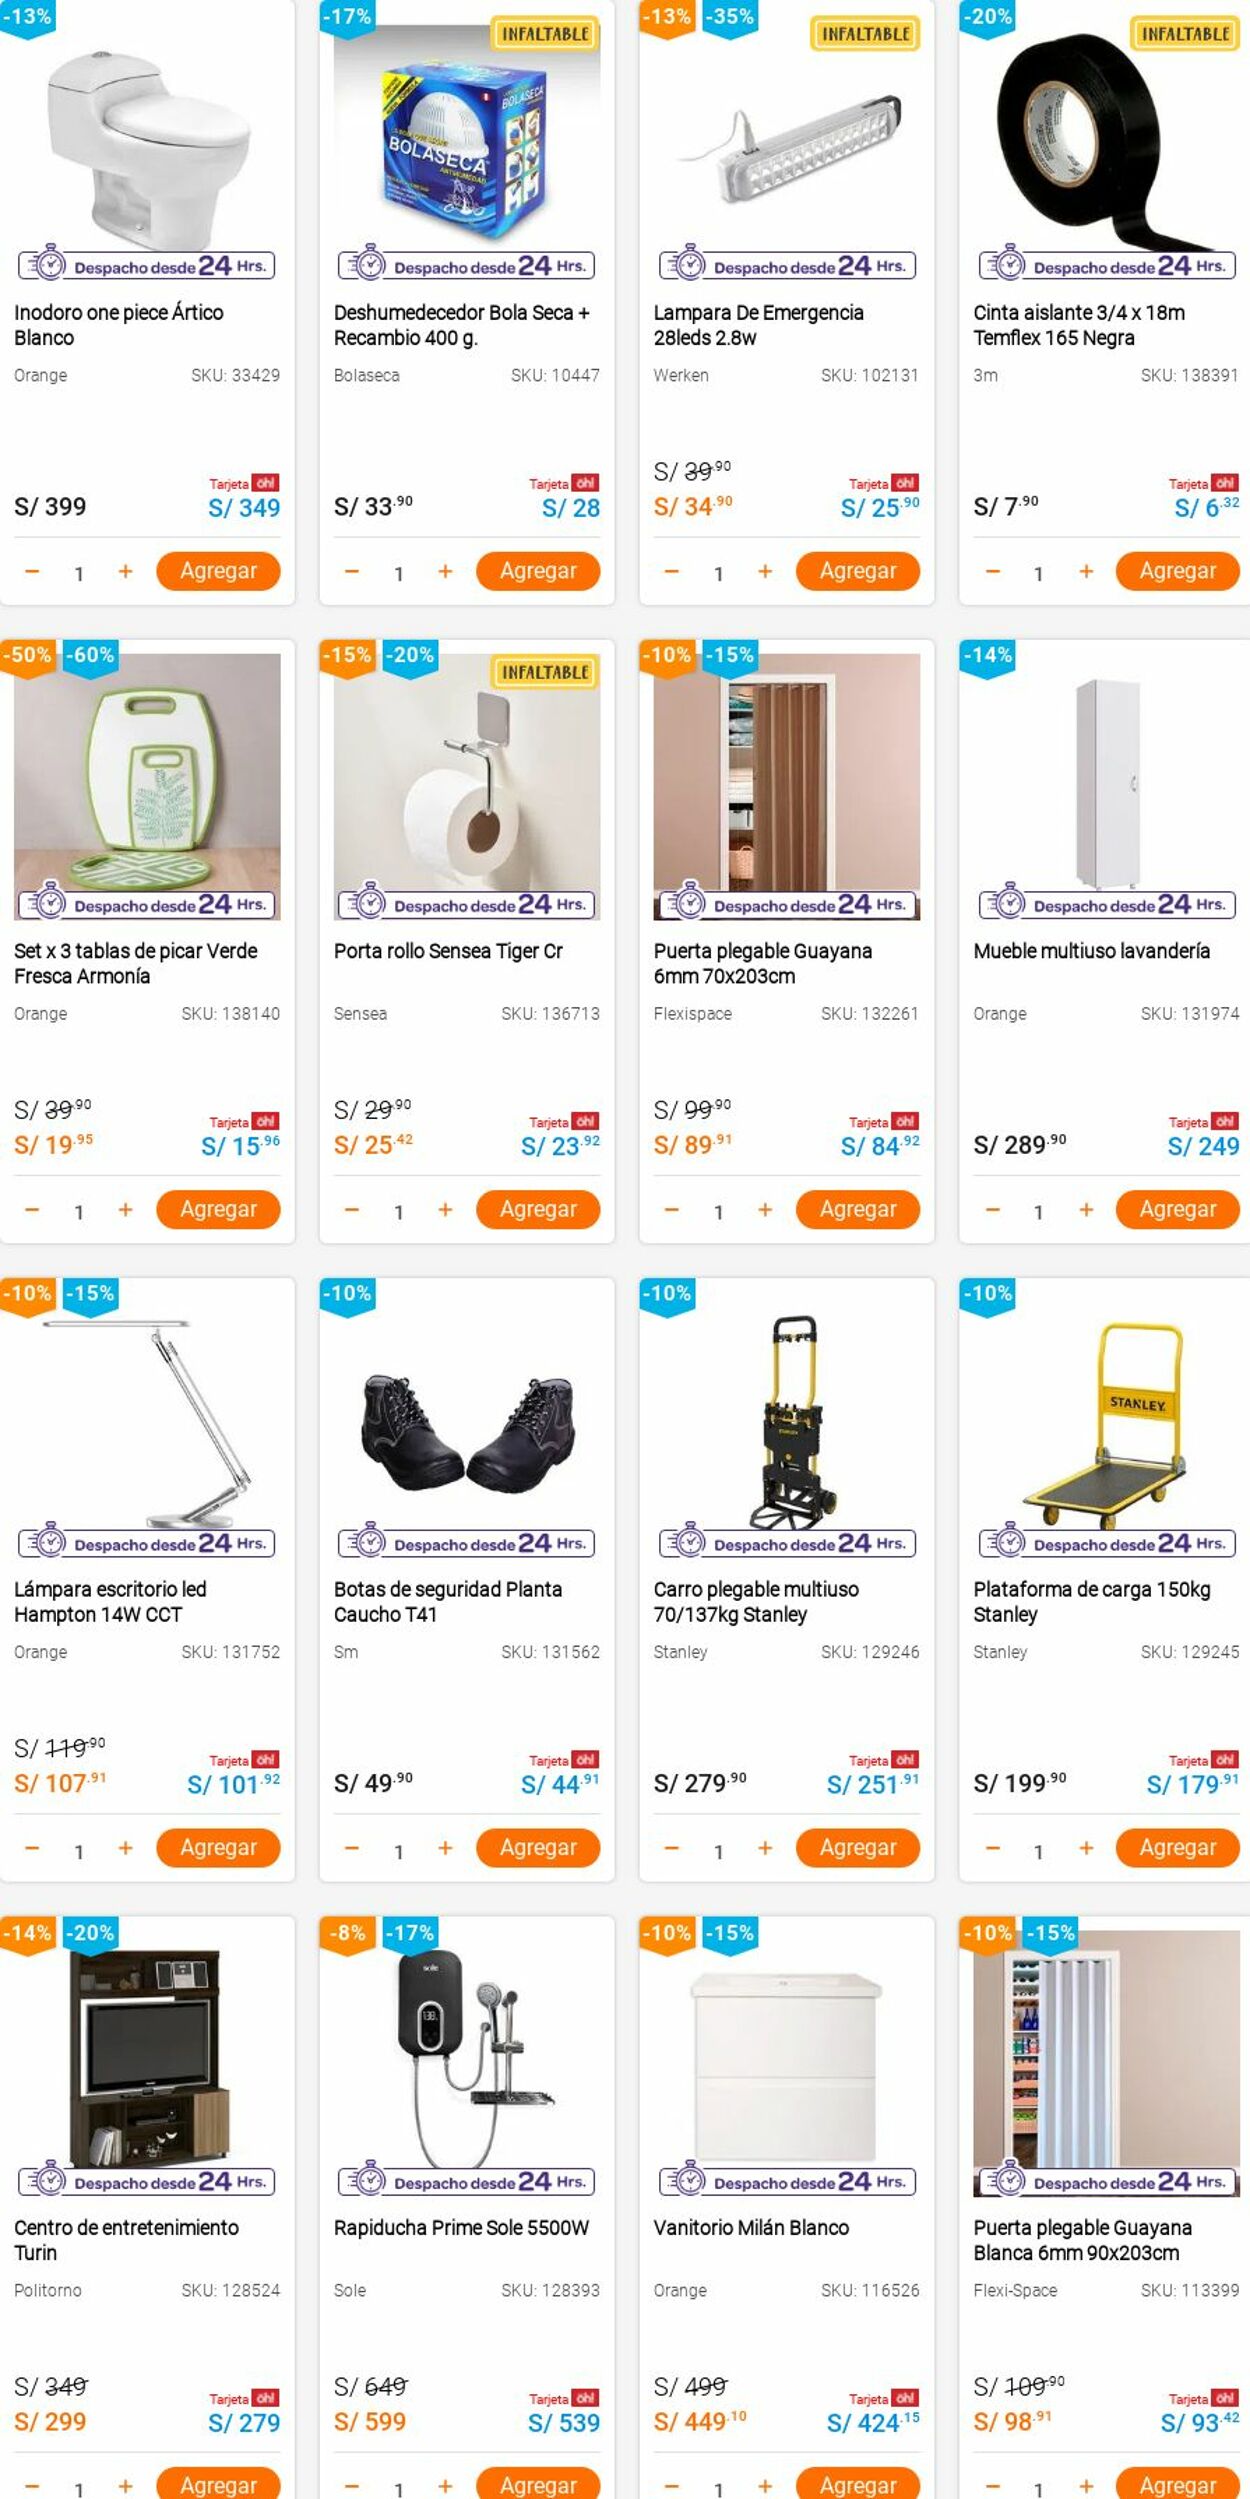The image size is (1250, 2499).
Task: Open Set x 3 tablas de picar image
Action: tap(147, 770)
